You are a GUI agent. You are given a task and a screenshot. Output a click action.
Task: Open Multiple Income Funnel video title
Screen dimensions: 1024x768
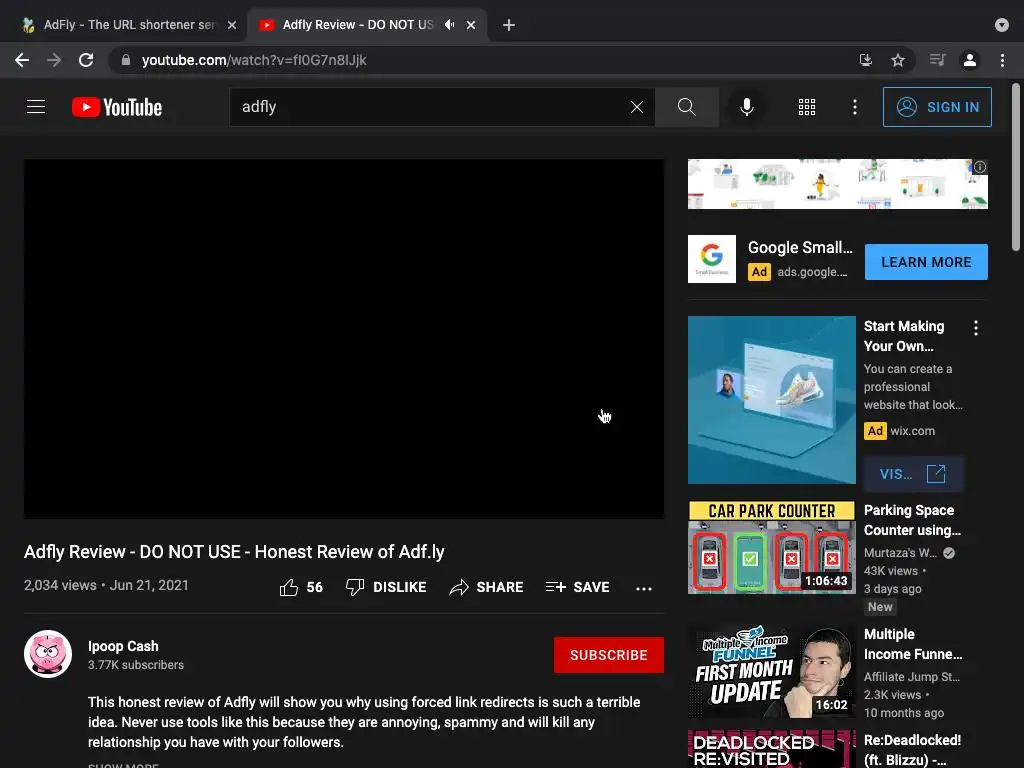[x=913, y=644]
